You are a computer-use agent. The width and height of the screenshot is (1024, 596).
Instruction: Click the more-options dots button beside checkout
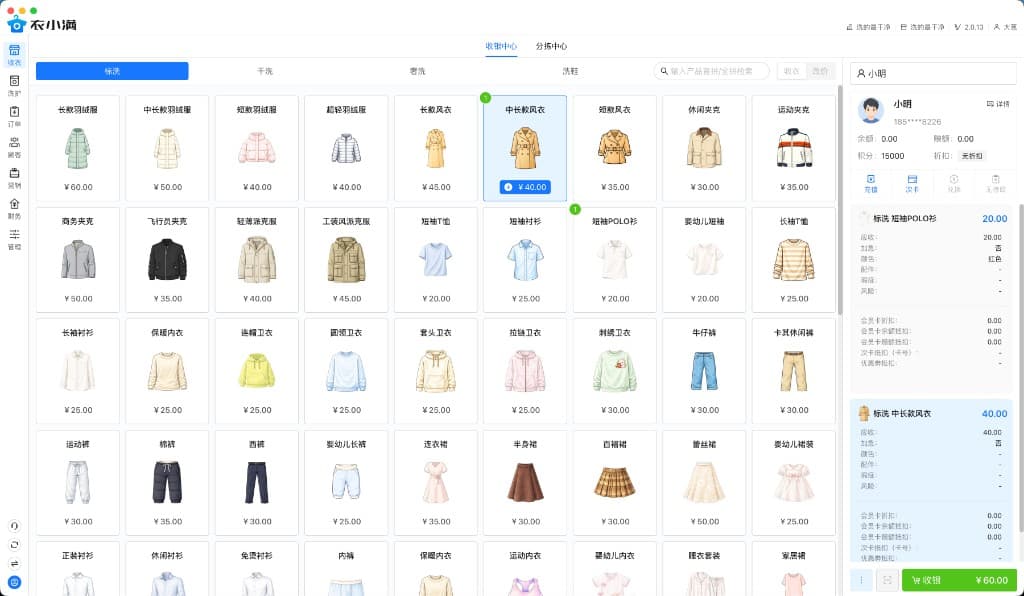click(x=861, y=580)
